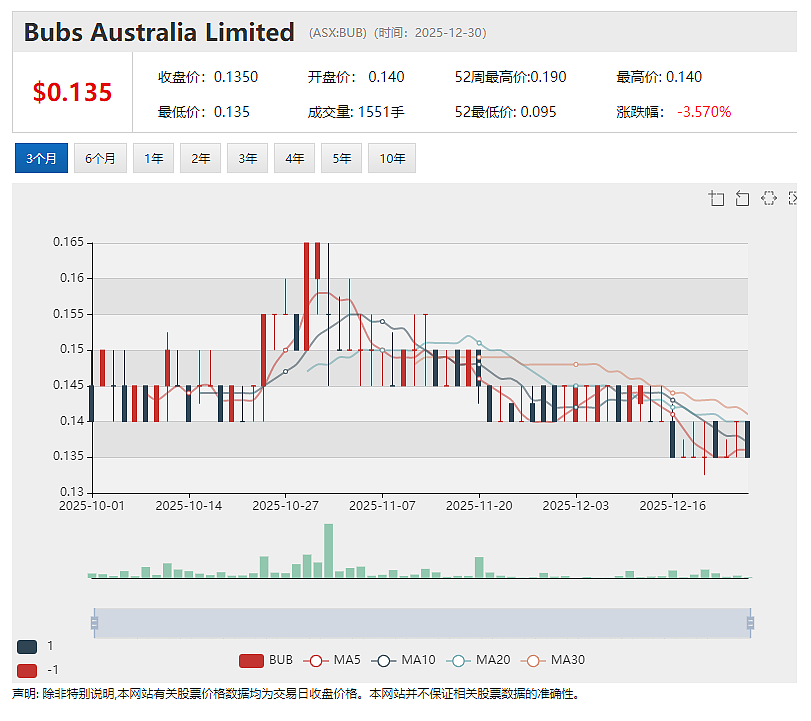
Task: Open the 1年 chart range
Action: pos(153,158)
